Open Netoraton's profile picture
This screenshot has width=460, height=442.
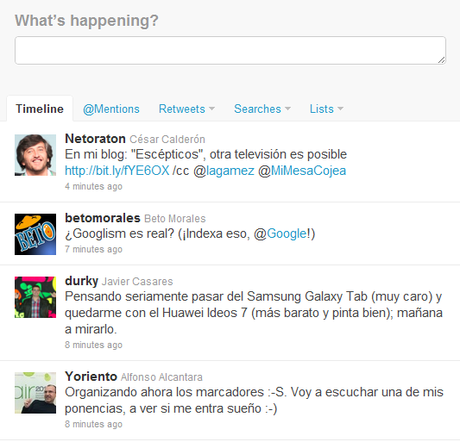click(35, 155)
